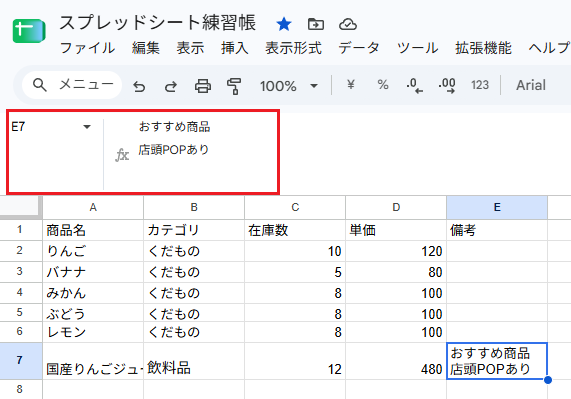Star the document スプレッドシート練習帳
571x399 pixels.
[284, 24]
